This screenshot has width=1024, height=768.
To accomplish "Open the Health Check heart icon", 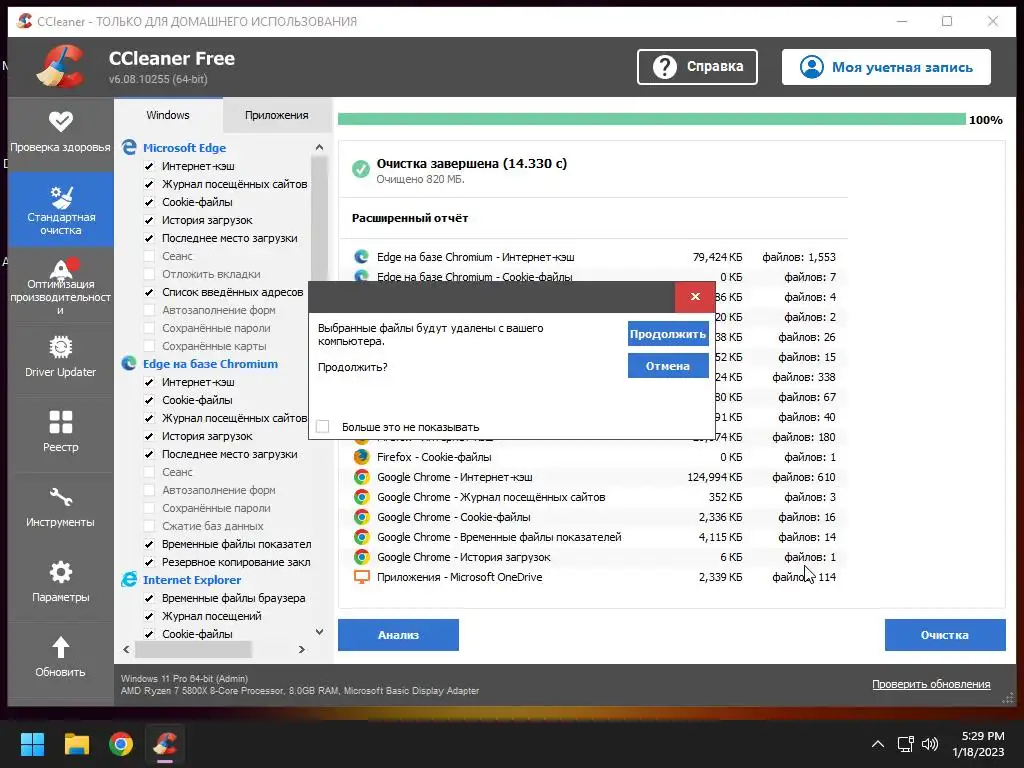I will click(x=61, y=121).
